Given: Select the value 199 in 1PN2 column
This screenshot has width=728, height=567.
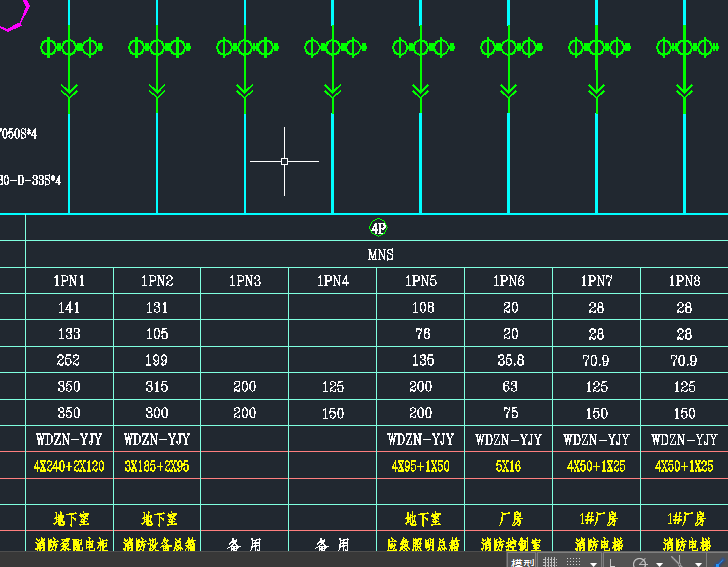Looking at the screenshot, I should tap(156, 360).
